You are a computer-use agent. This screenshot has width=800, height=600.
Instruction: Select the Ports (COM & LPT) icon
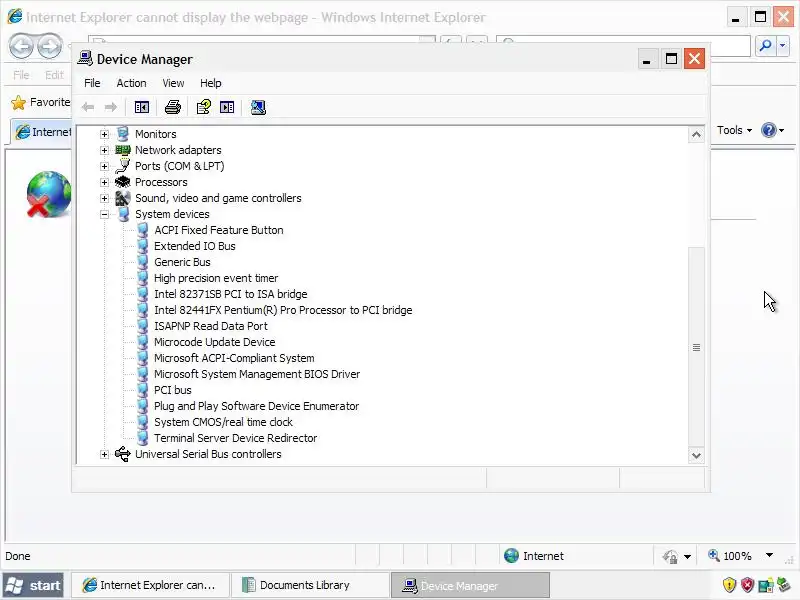(x=122, y=166)
